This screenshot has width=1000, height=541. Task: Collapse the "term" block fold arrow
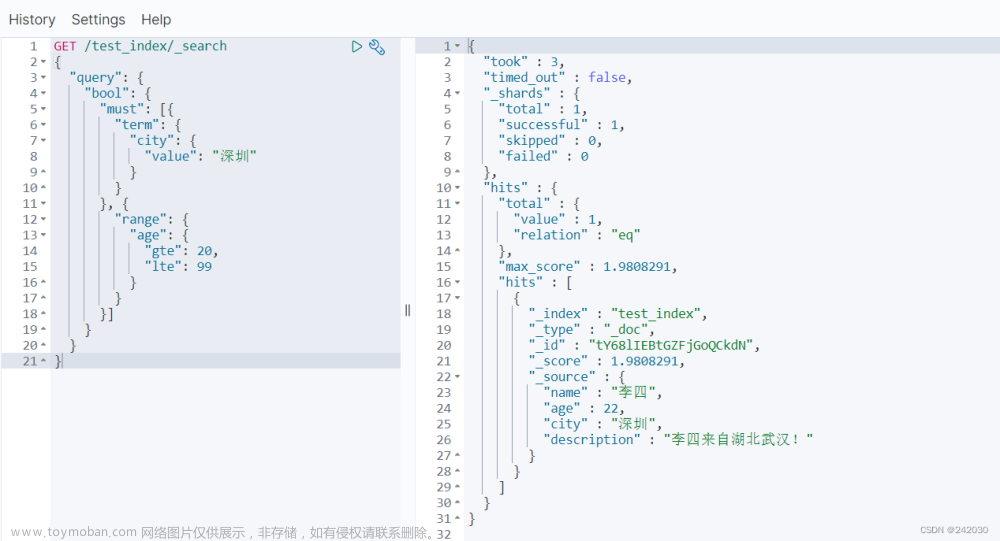(43, 125)
